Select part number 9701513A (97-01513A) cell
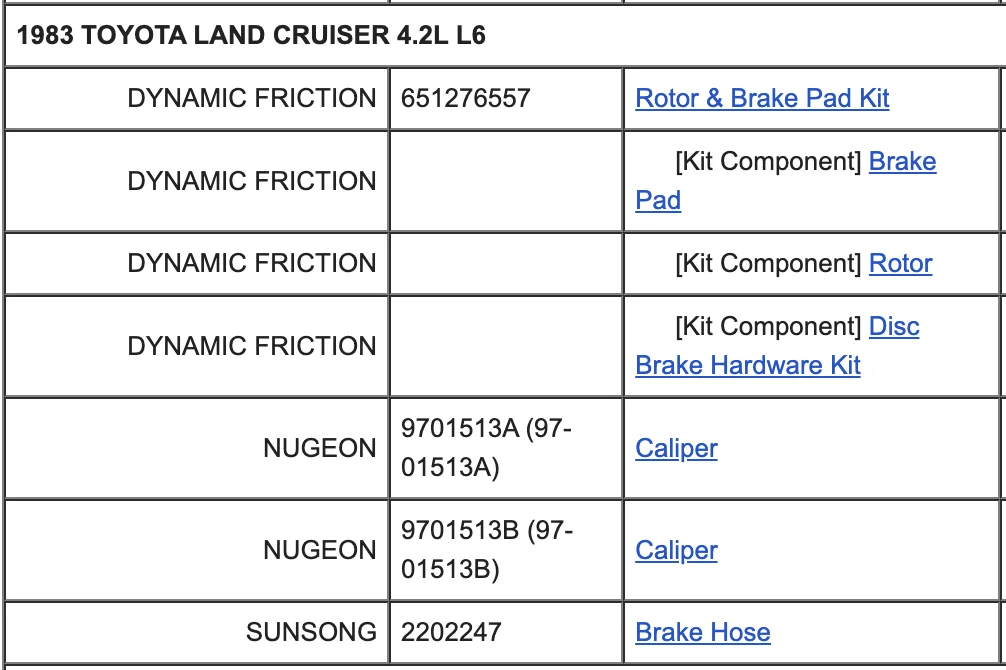 pyautogui.click(x=506, y=448)
